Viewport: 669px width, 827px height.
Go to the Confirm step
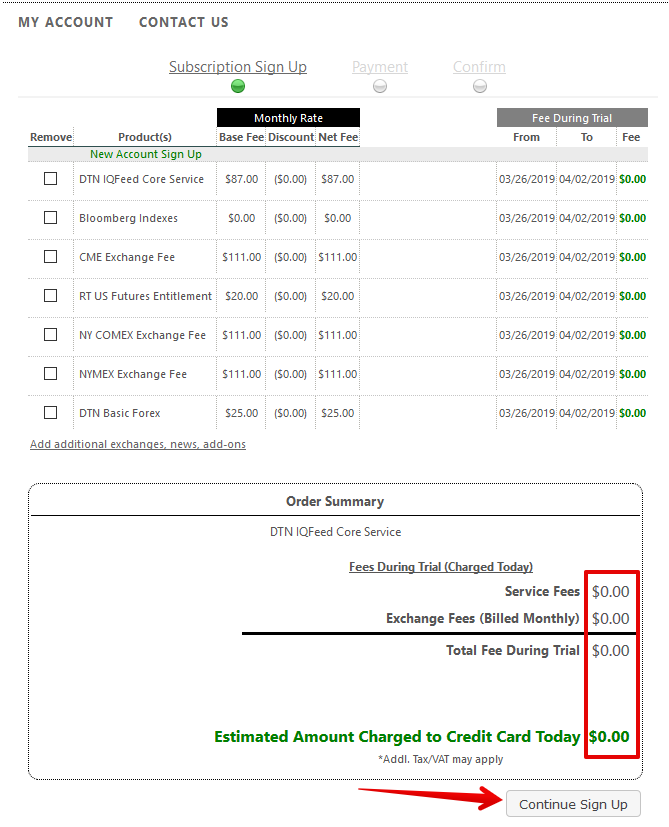tap(479, 67)
